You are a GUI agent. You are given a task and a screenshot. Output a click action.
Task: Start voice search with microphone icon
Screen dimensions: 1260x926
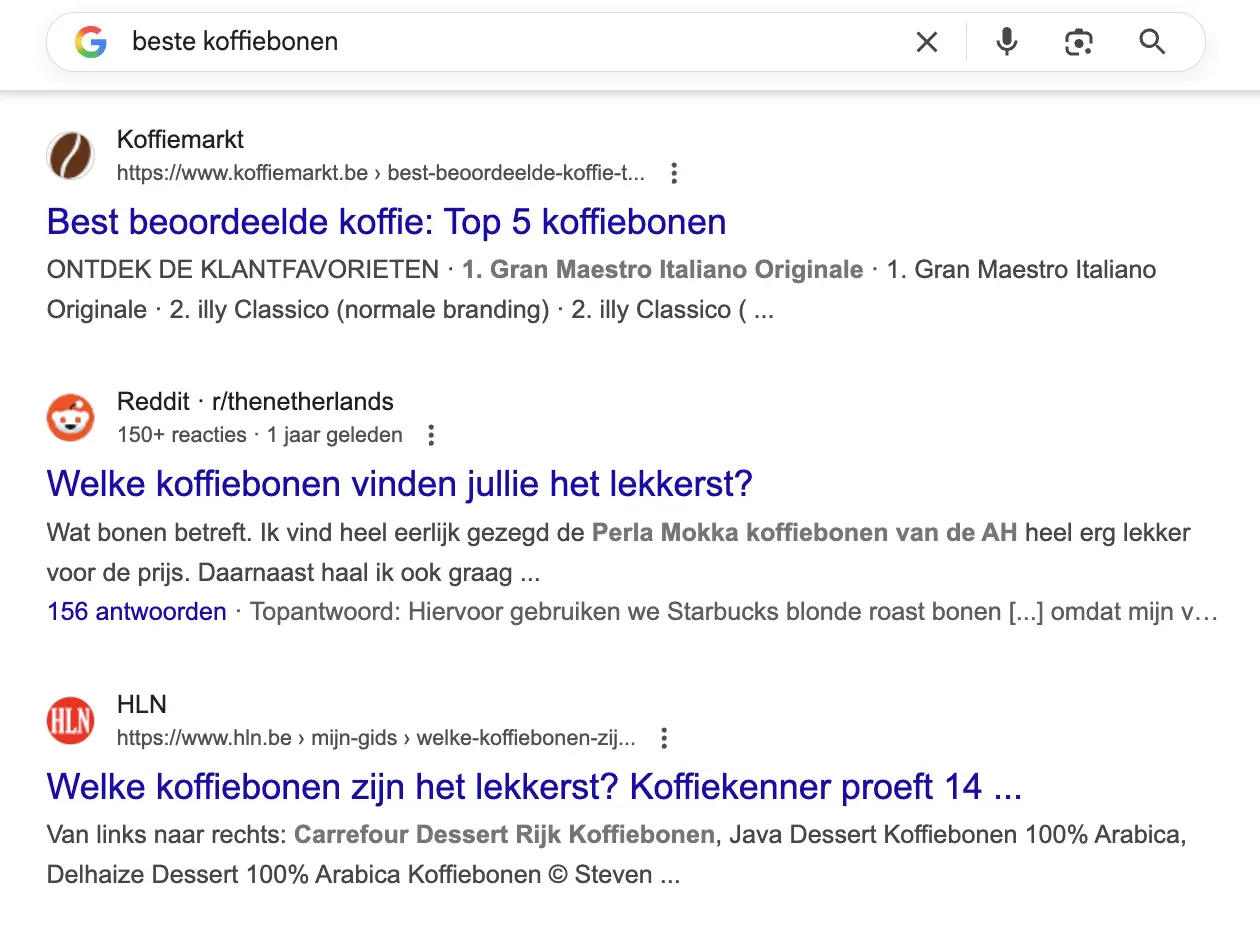click(1007, 42)
